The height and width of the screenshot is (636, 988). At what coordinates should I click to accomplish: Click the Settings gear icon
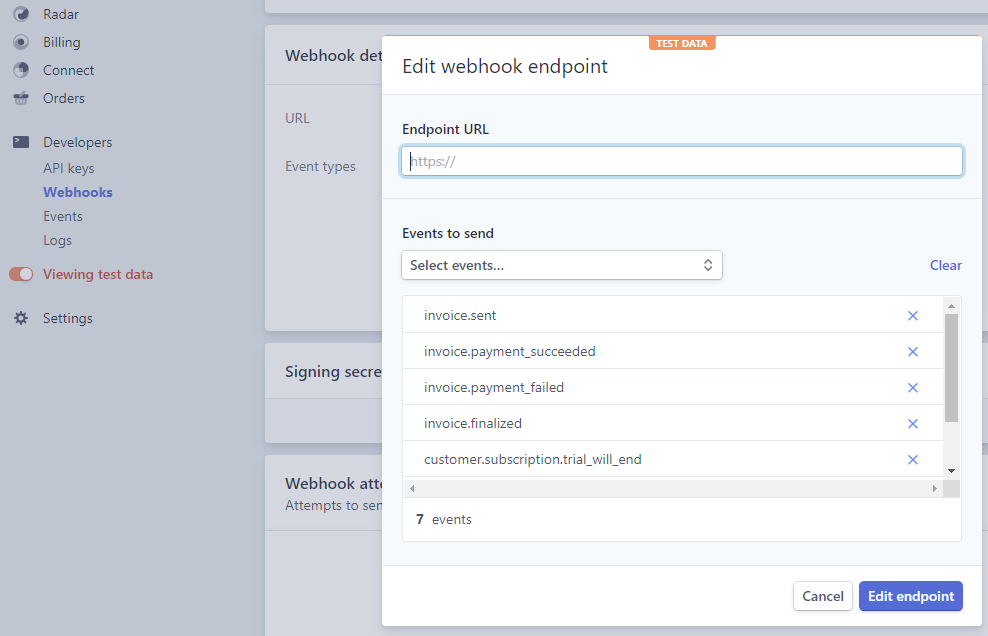(21, 318)
